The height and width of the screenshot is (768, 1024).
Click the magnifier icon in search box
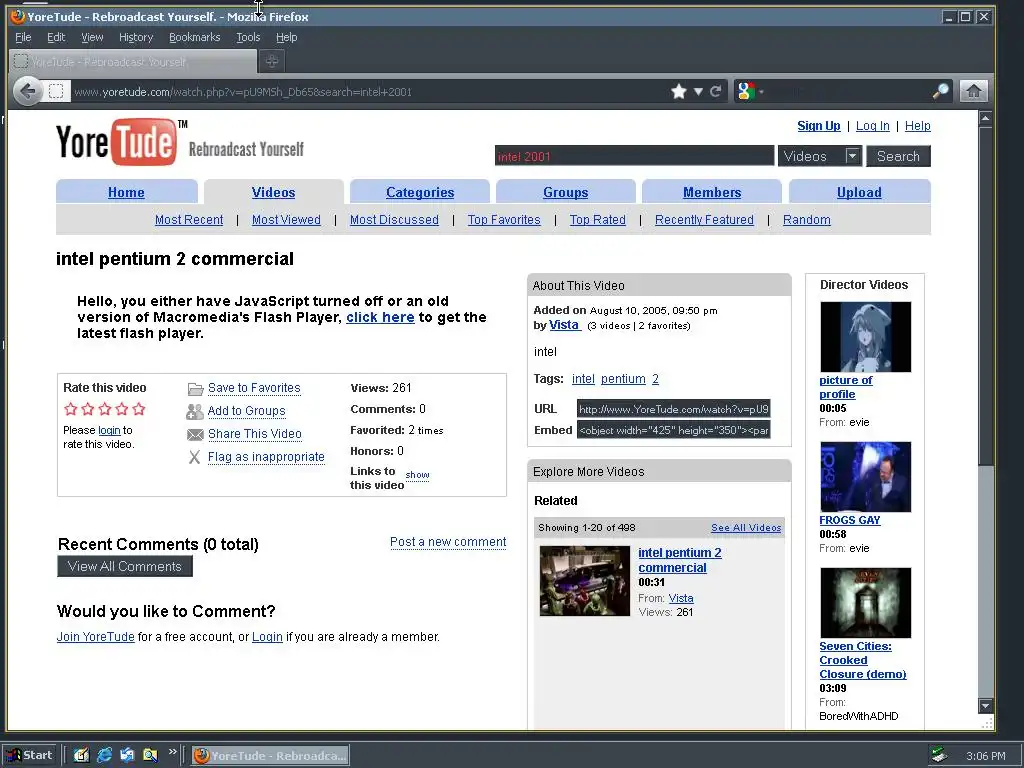point(940,91)
